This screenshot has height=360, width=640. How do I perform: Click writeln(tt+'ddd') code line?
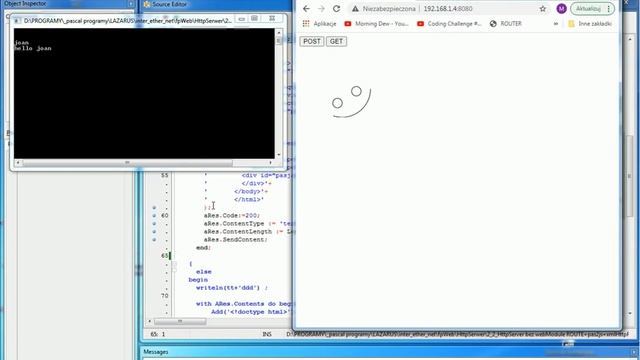tap(232, 288)
